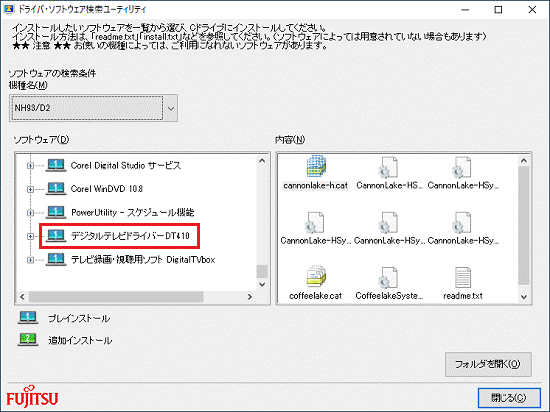Select Corel Digital Studio サービス text
Screen dimensions: 550x412
click(126, 166)
